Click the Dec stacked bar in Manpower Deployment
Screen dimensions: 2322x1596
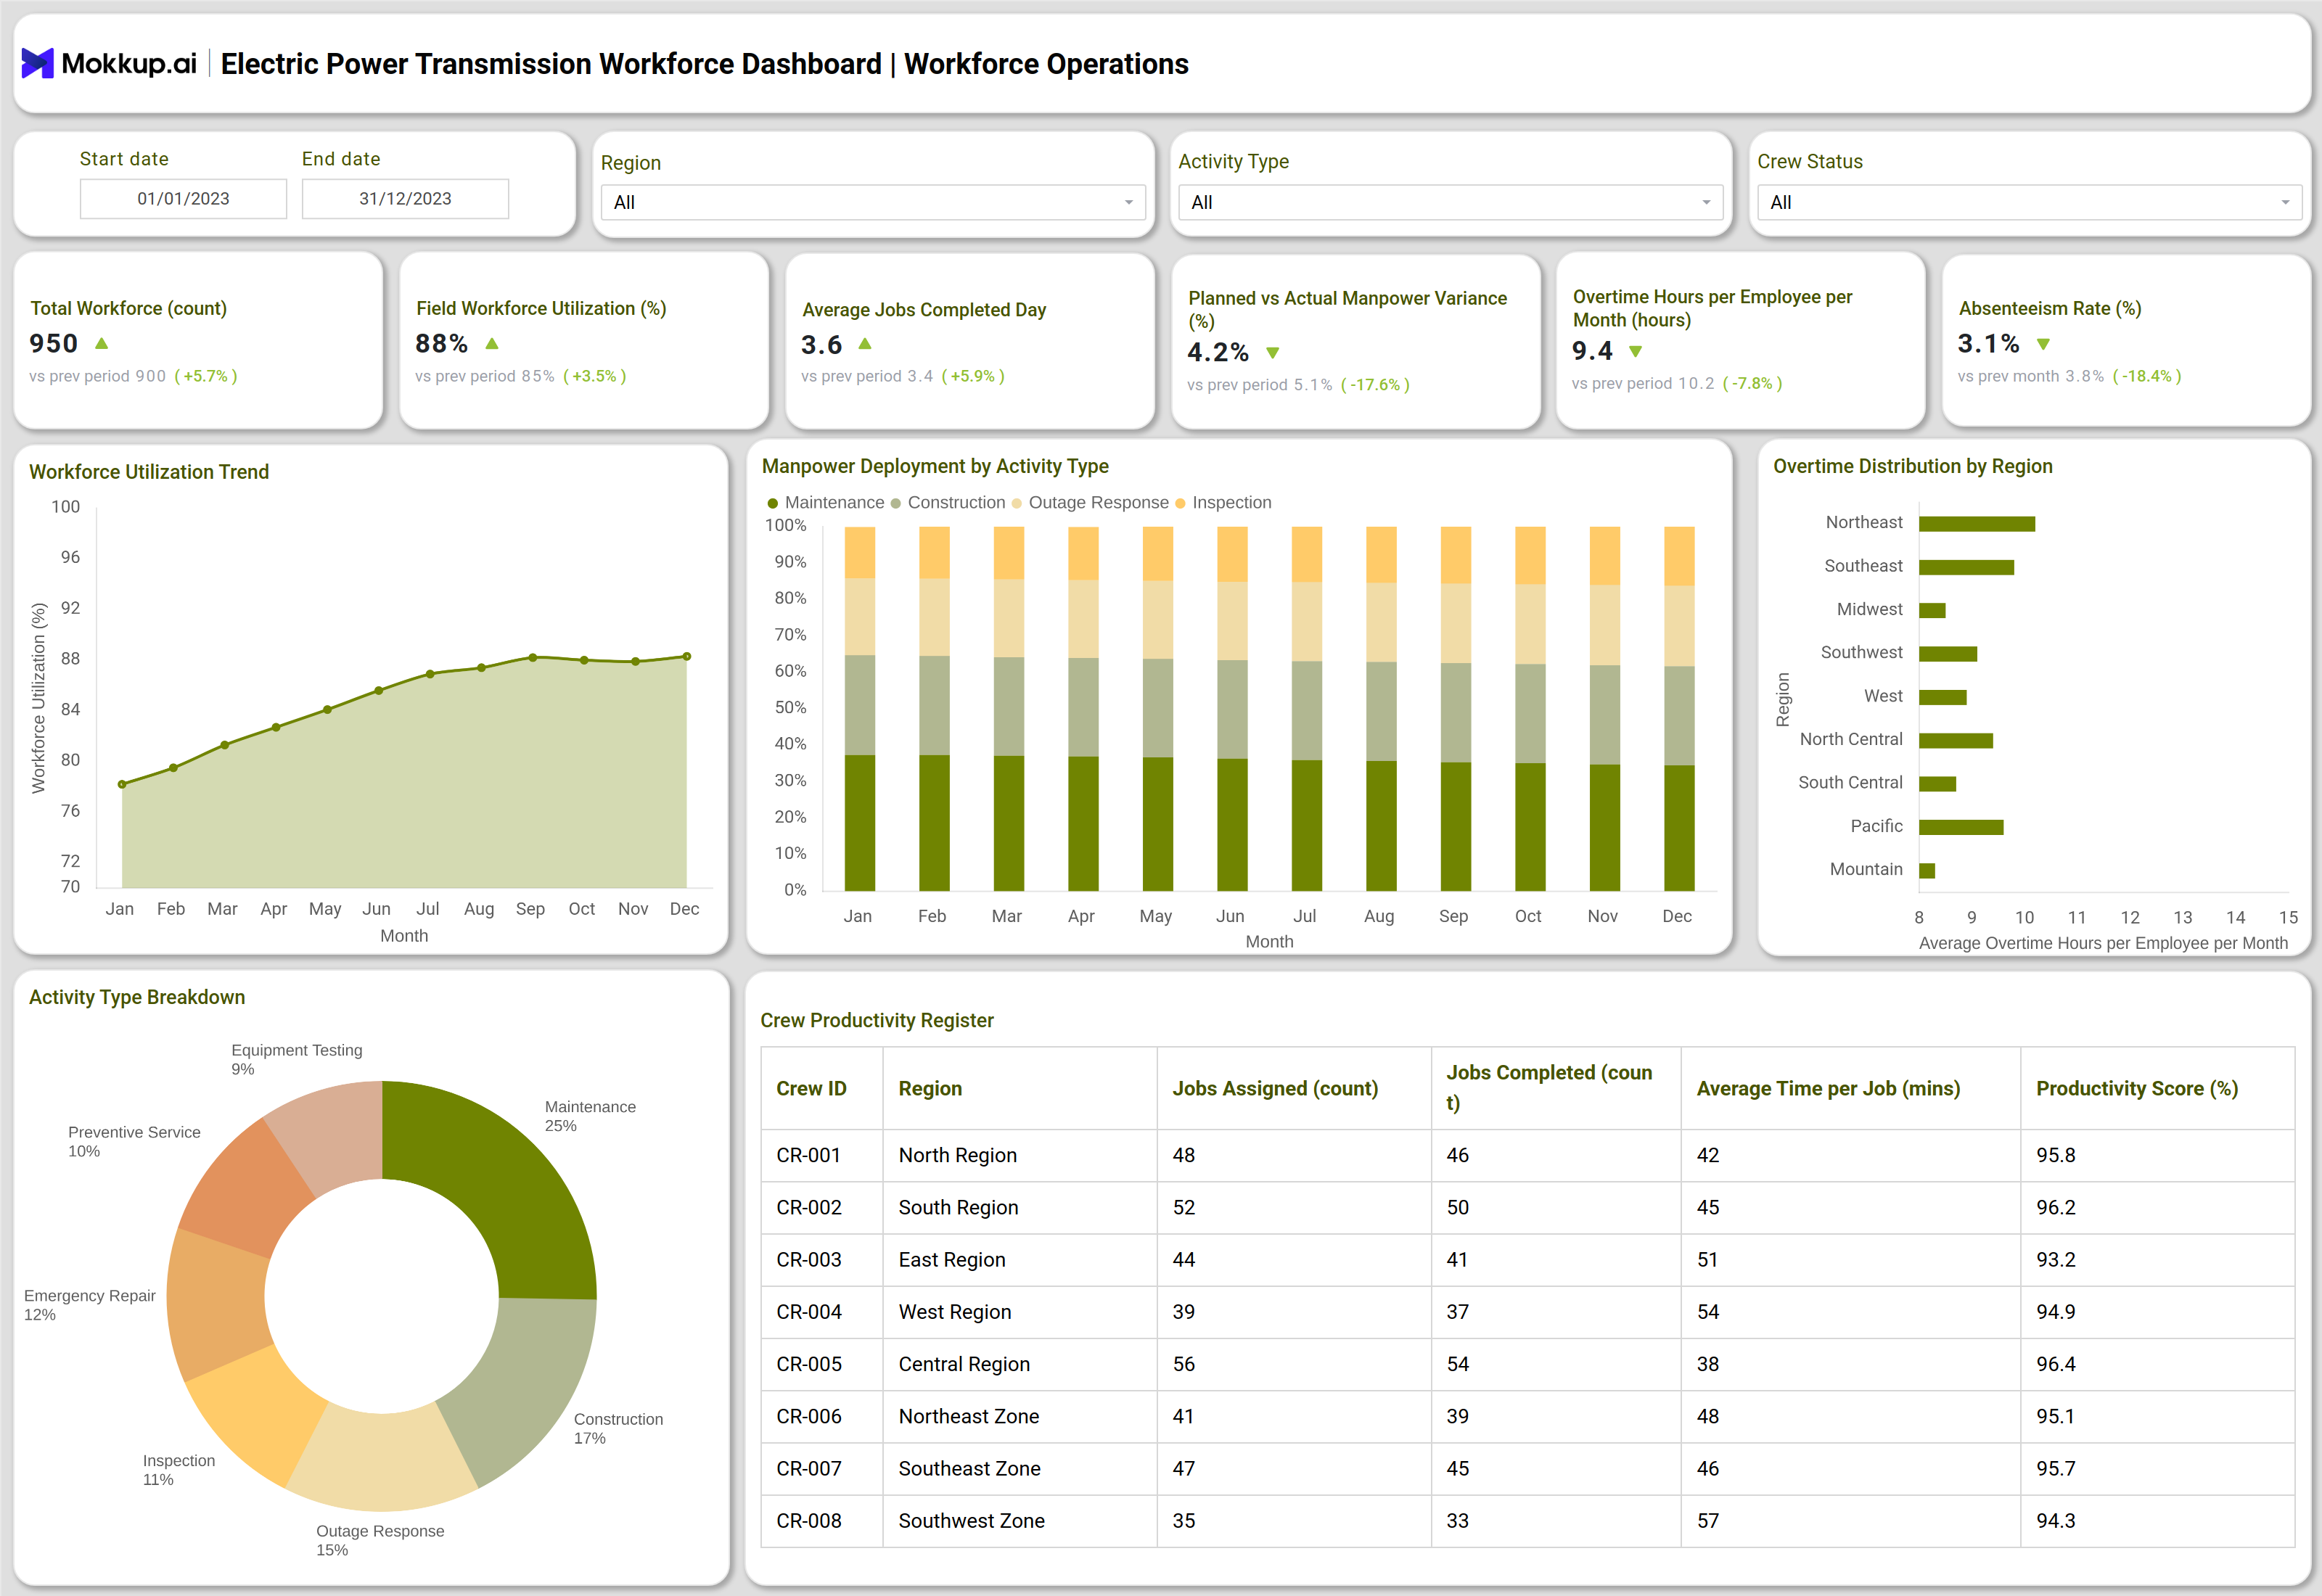point(1679,708)
